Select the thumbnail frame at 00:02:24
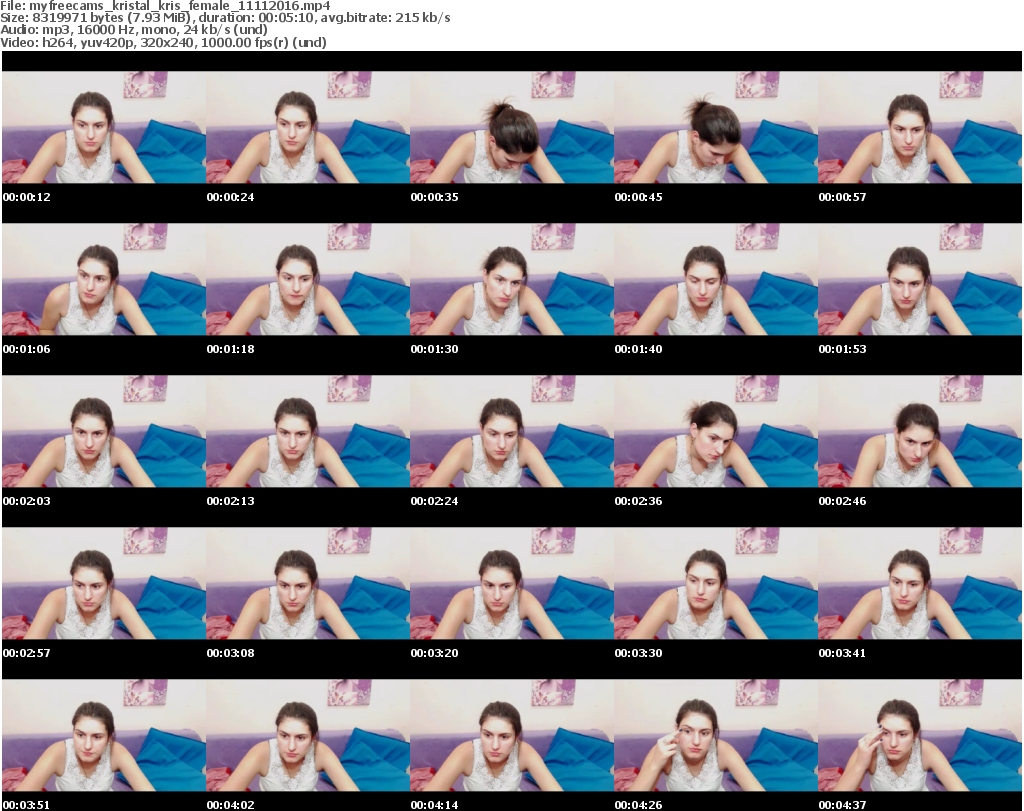Screen dimensions: 1024x811 [x=512, y=432]
